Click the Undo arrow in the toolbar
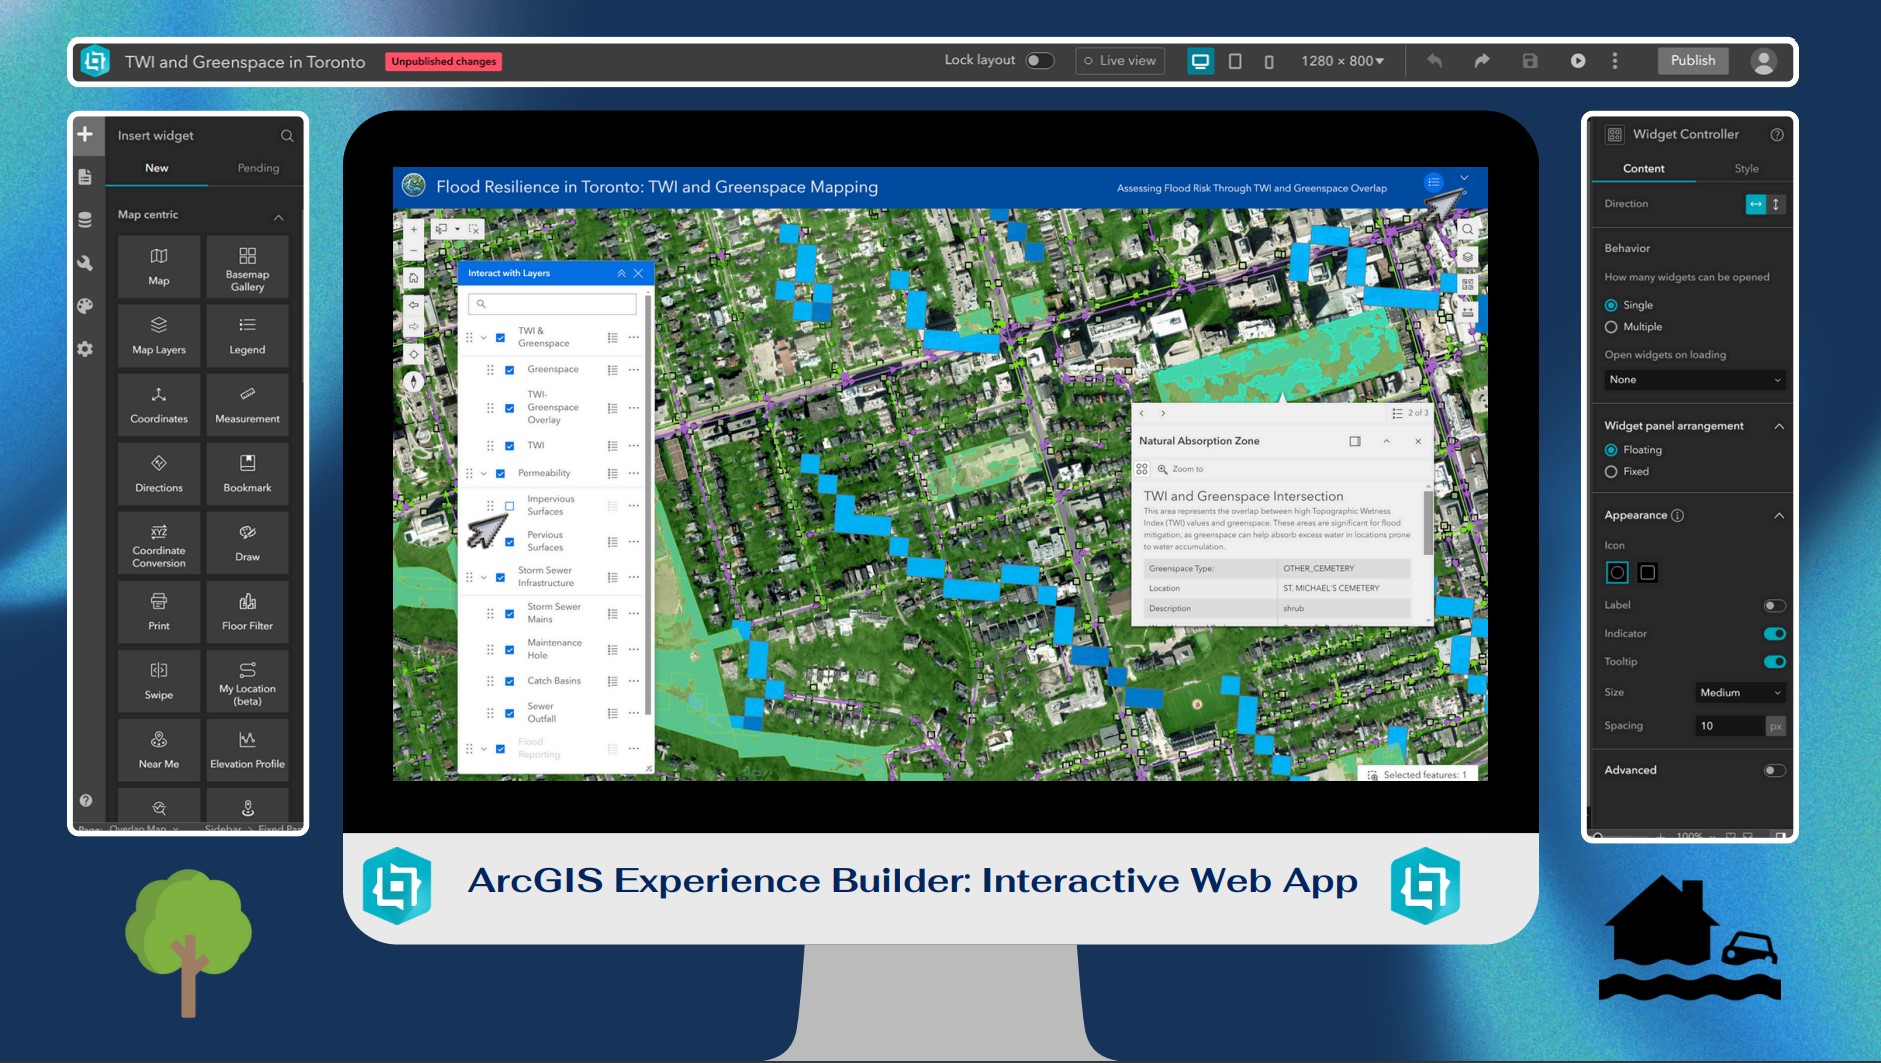This screenshot has height=1063, width=1881. click(1434, 61)
